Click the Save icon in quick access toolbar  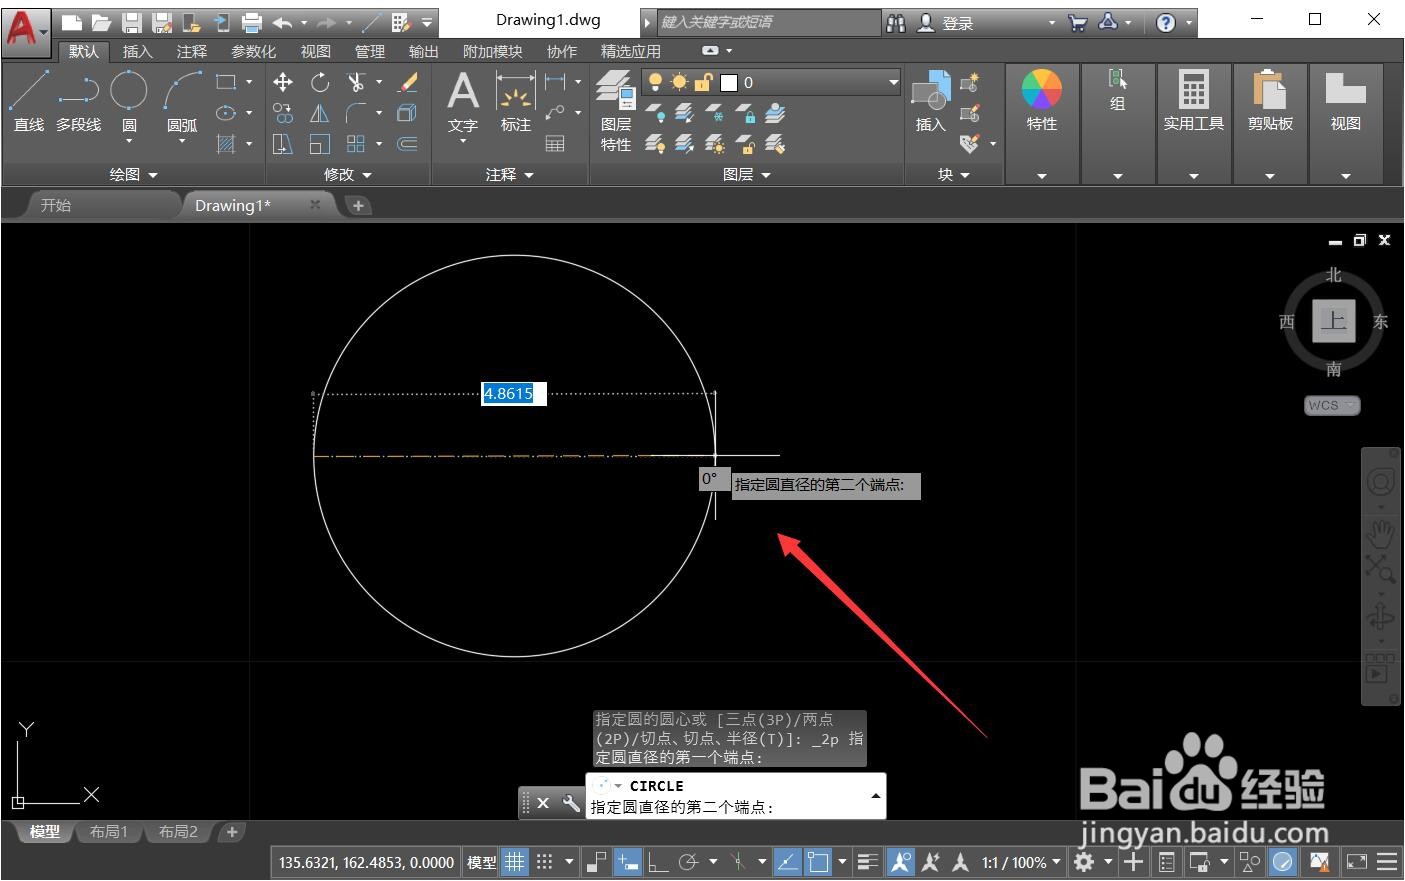click(x=132, y=22)
